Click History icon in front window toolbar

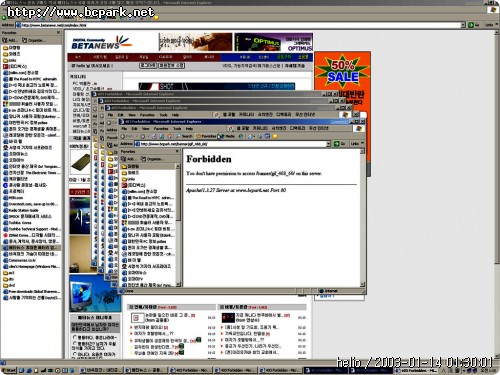click(241, 136)
